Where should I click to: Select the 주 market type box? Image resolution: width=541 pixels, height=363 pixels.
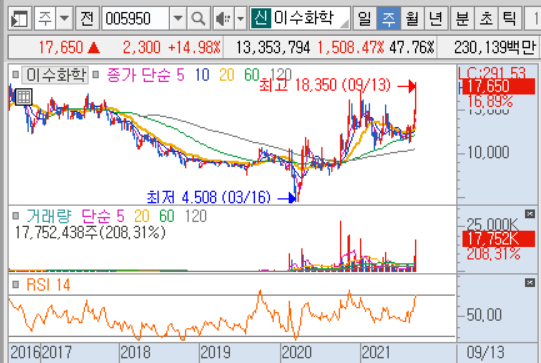pyautogui.click(x=45, y=18)
